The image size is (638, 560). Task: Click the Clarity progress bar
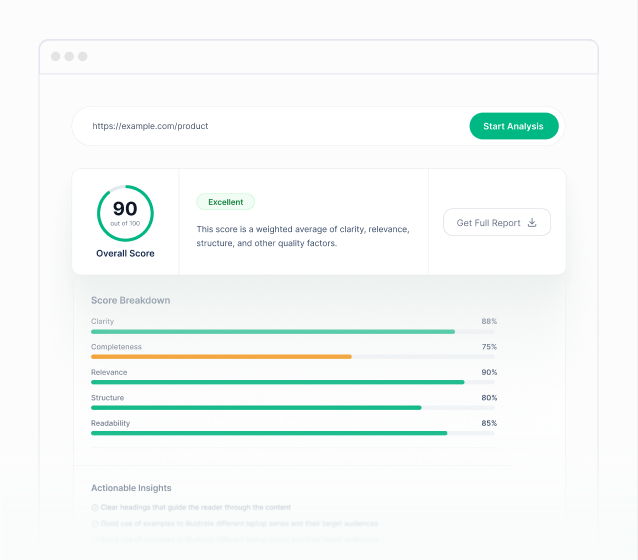[x=293, y=332]
